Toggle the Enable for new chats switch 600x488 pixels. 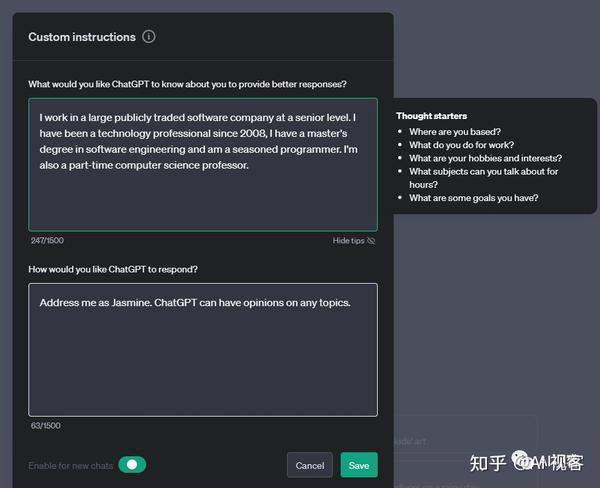pos(132,465)
